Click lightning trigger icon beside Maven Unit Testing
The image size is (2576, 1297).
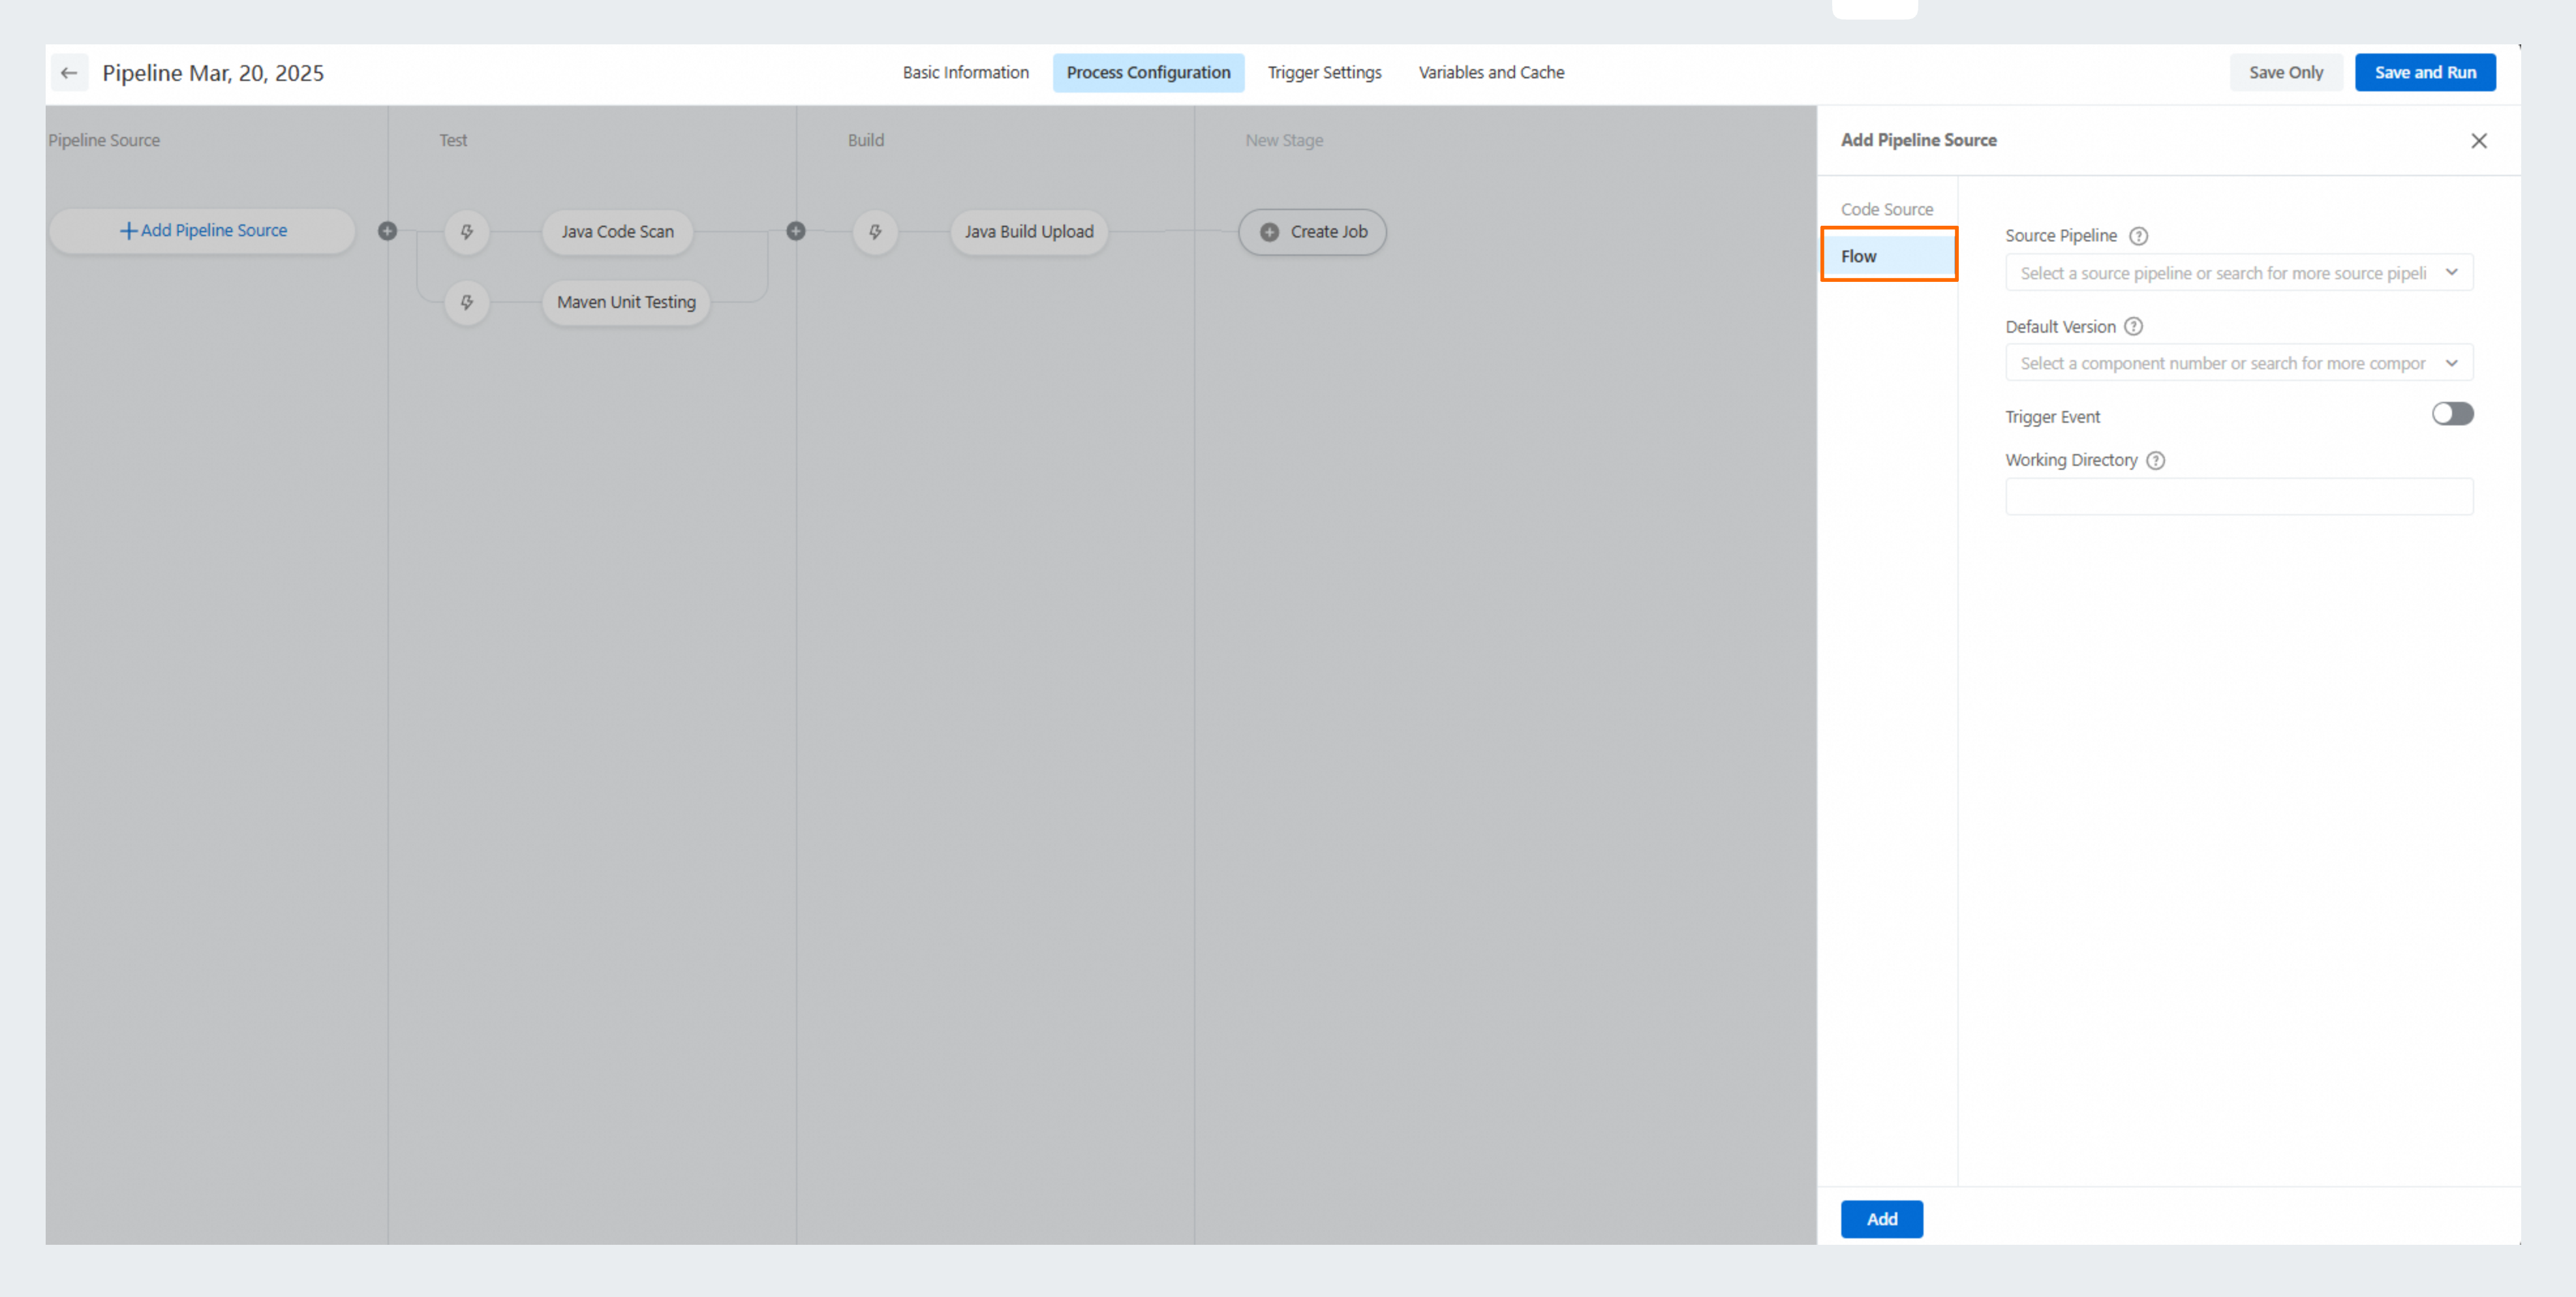(x=467, y=302)
